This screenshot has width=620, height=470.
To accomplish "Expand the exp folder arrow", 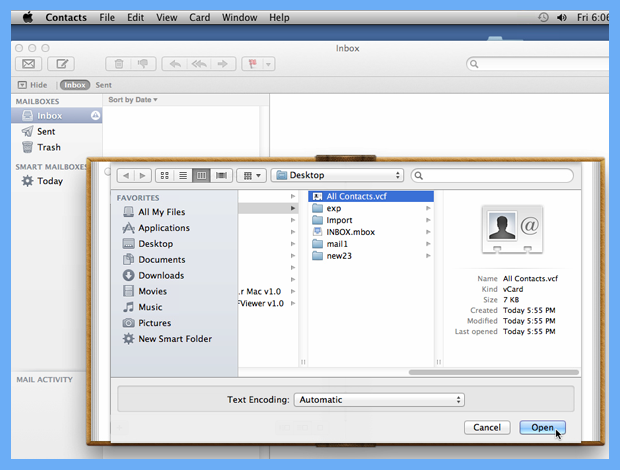I will (x=428, y=208).
